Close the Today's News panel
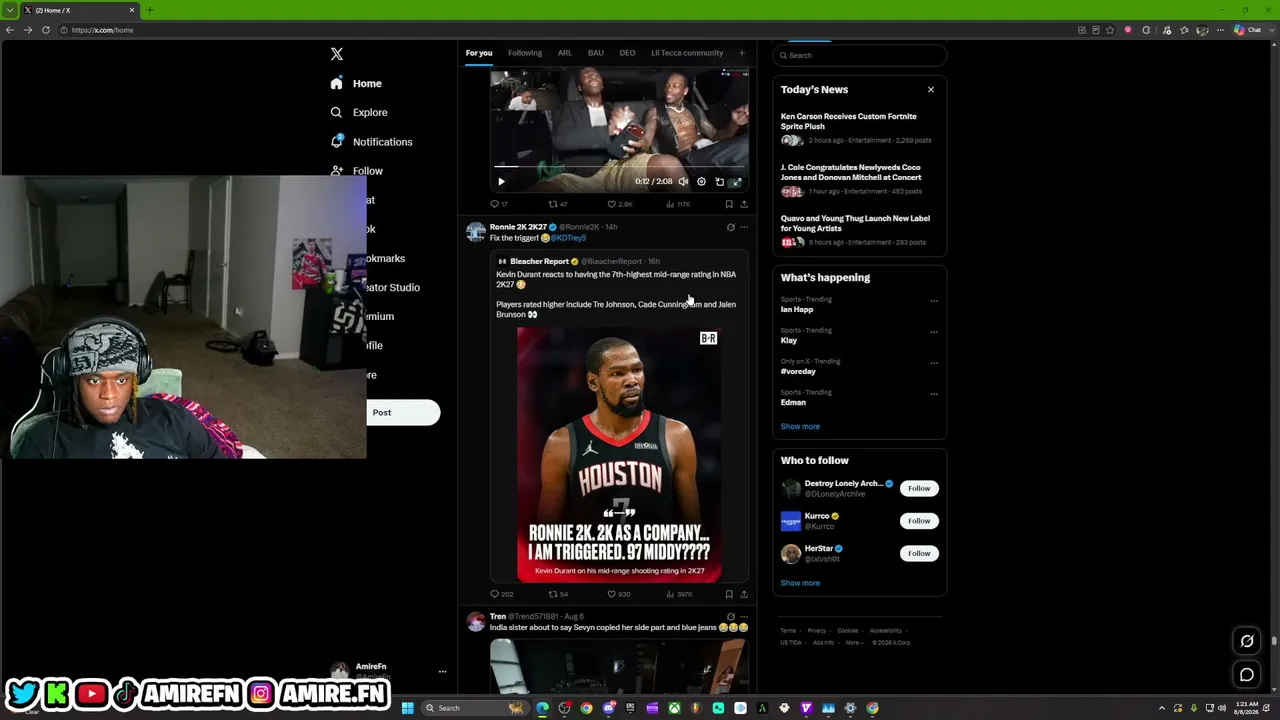The width and height of the screenshot is (1280, 720). coord(930,90)
